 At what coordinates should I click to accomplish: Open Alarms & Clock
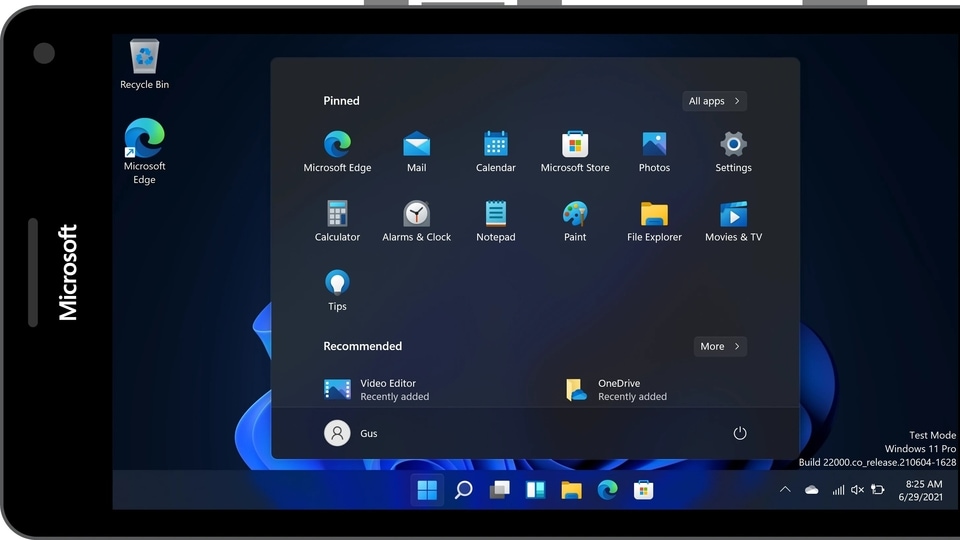click(416, 221)
